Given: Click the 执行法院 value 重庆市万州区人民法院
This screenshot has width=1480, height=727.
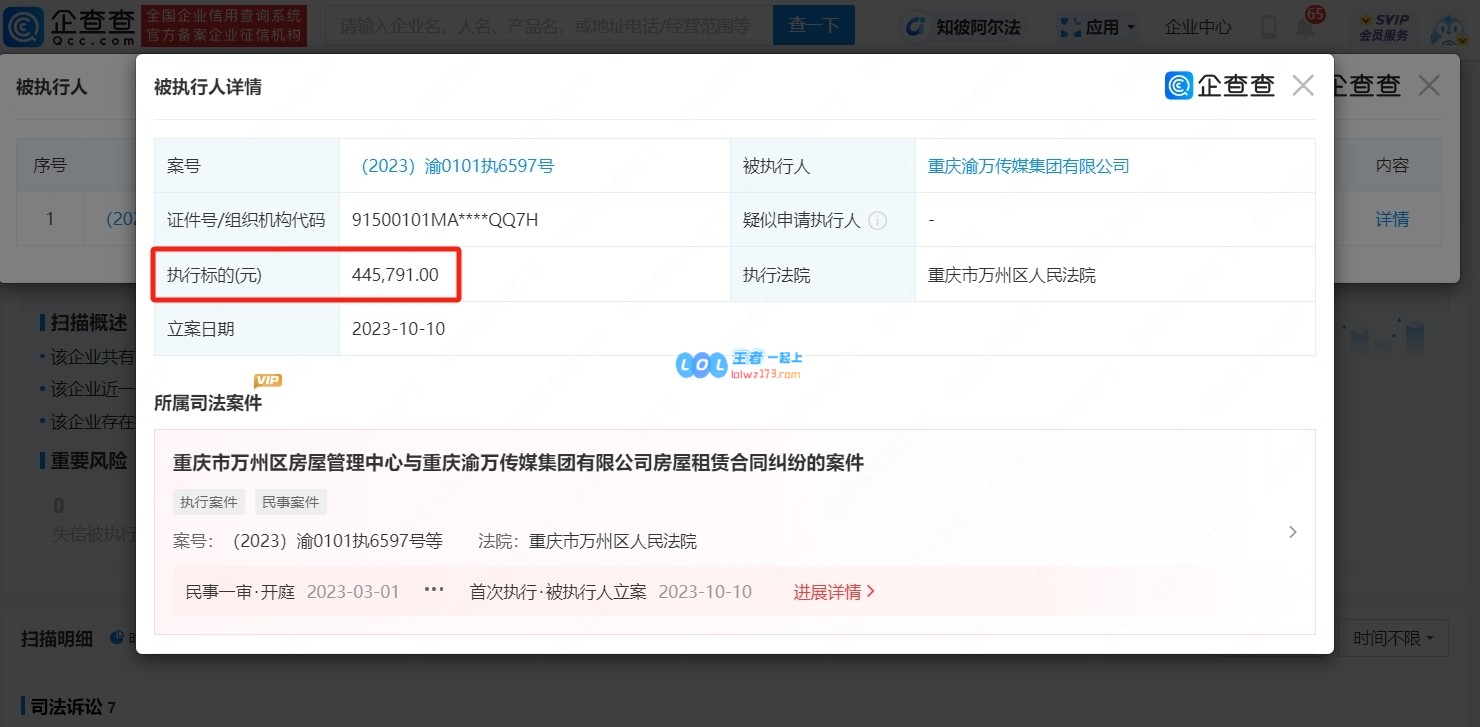Looking at the screenshot, I should tap(1012, 274).
